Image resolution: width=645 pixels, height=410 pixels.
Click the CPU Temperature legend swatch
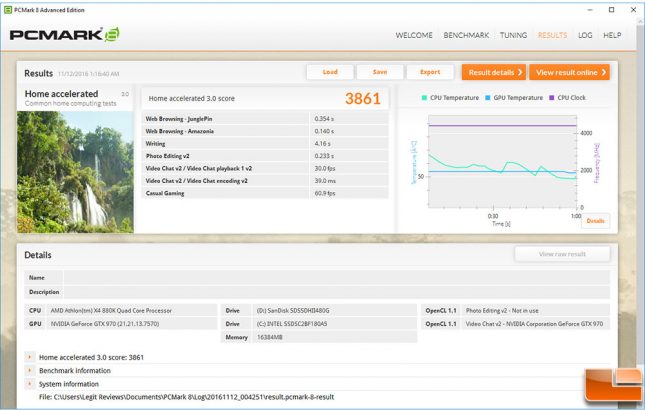(424, 98)
